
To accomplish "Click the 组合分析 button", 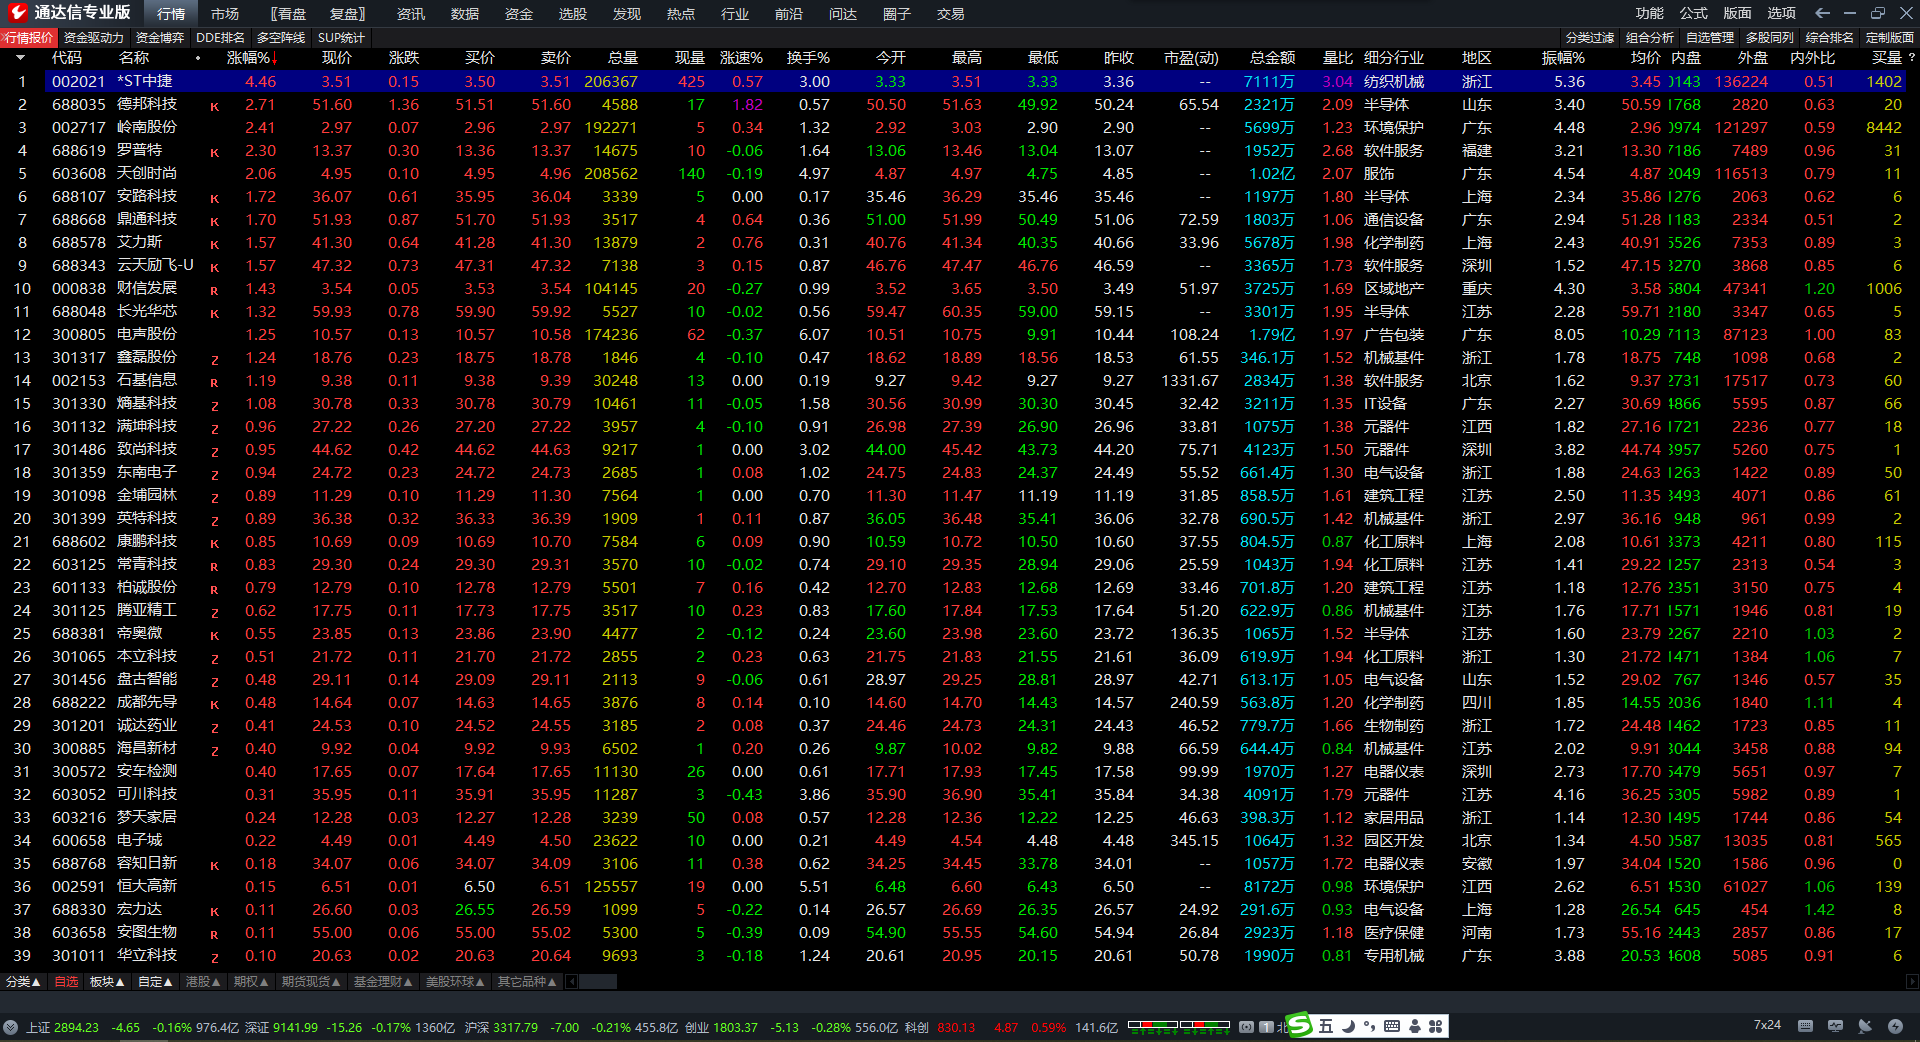I will click(1650, 38).
